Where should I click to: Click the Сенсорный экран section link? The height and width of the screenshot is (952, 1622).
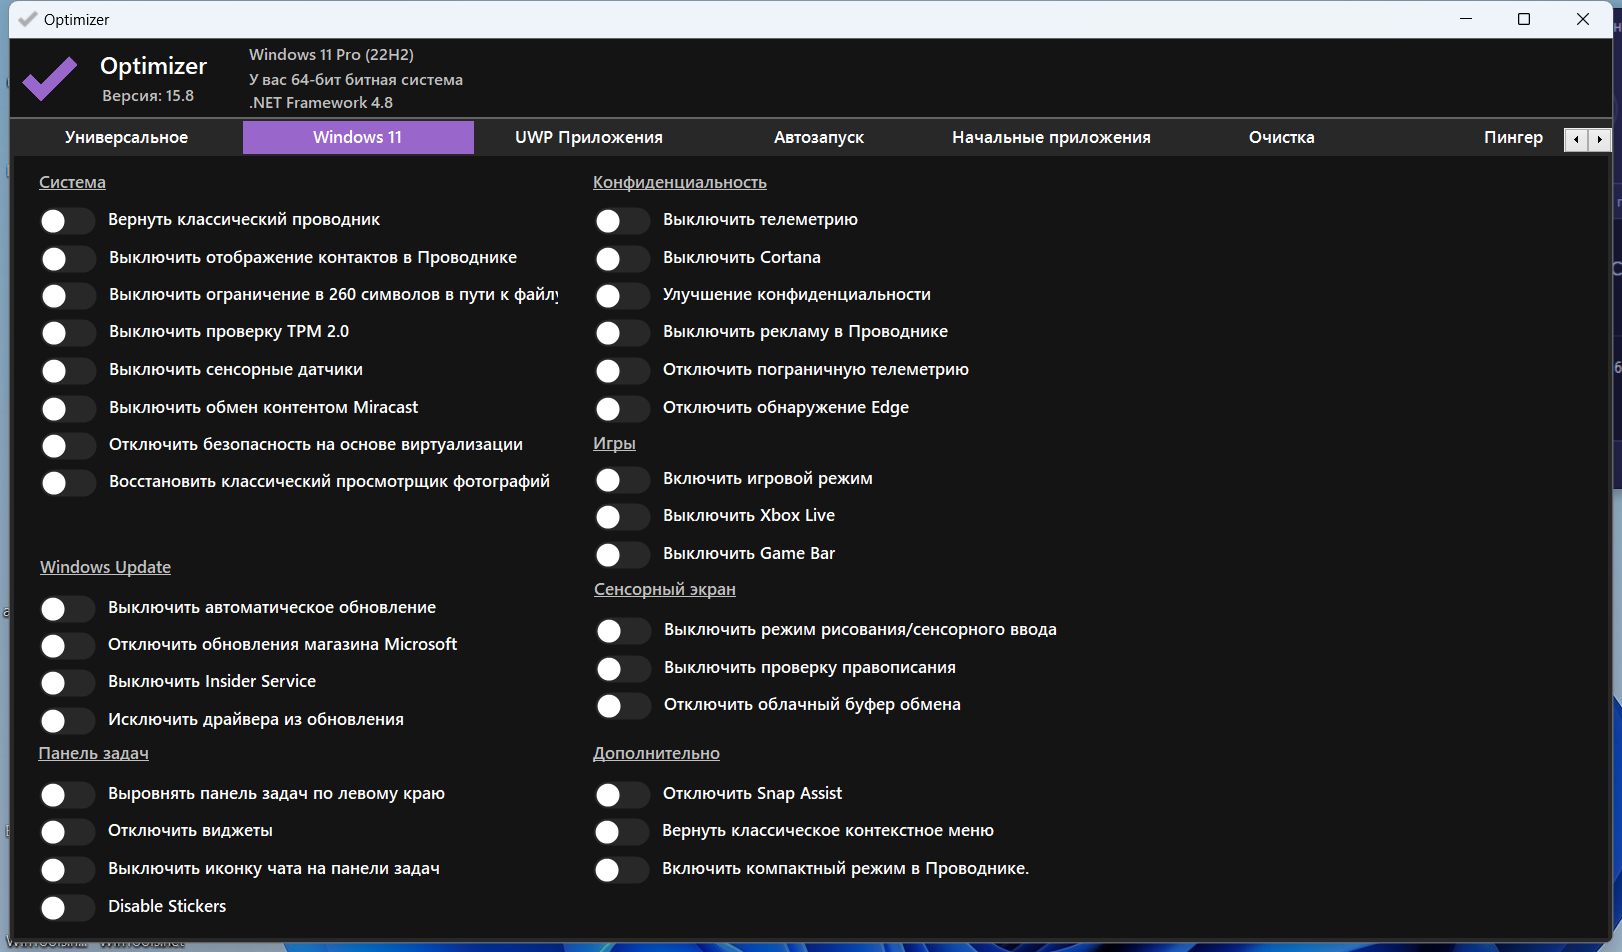coord(665,589)
